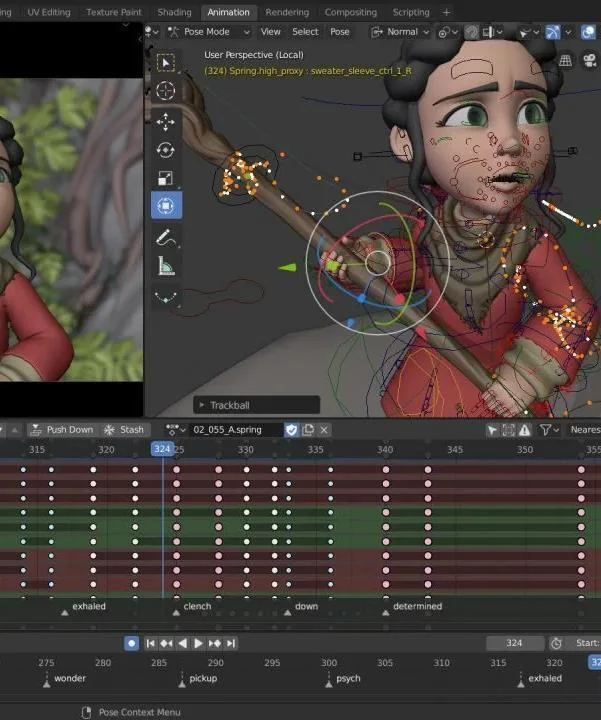This screenshot has height=720, width=601.
Task: Toggle auto keying record button
Action: coord(131,643)
